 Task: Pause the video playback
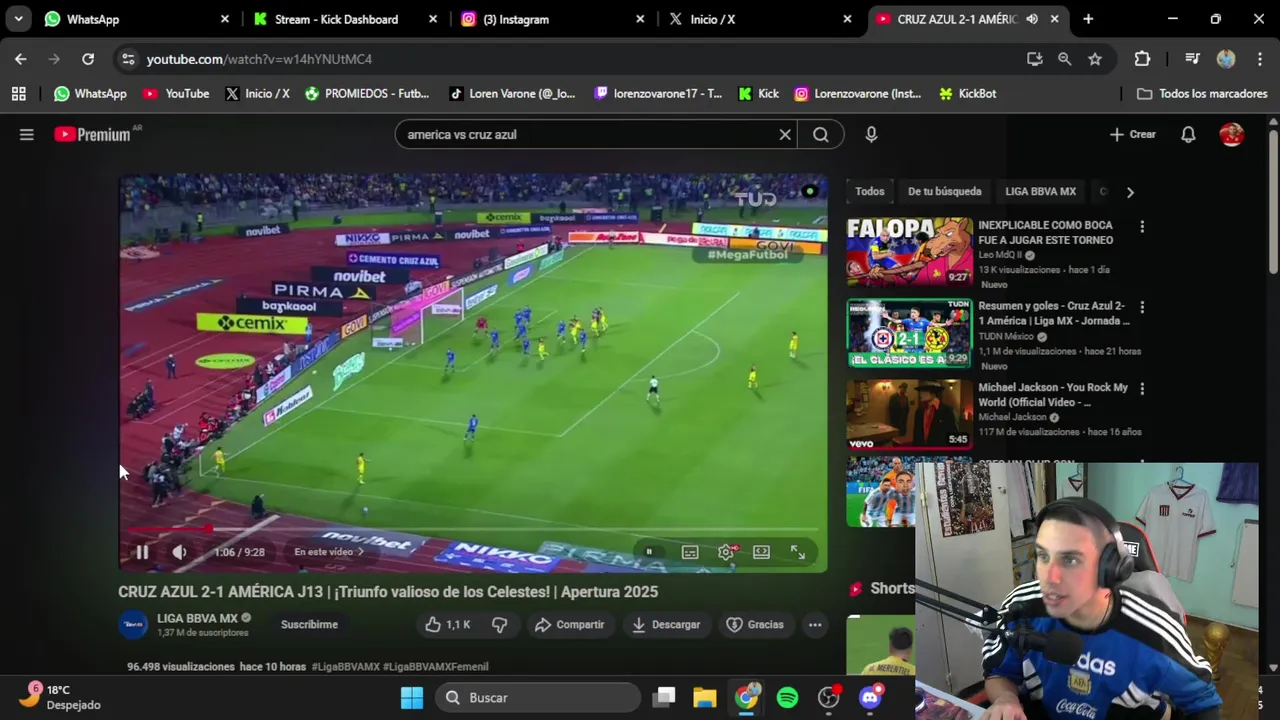pyautogui.click(x=142, y=552)
